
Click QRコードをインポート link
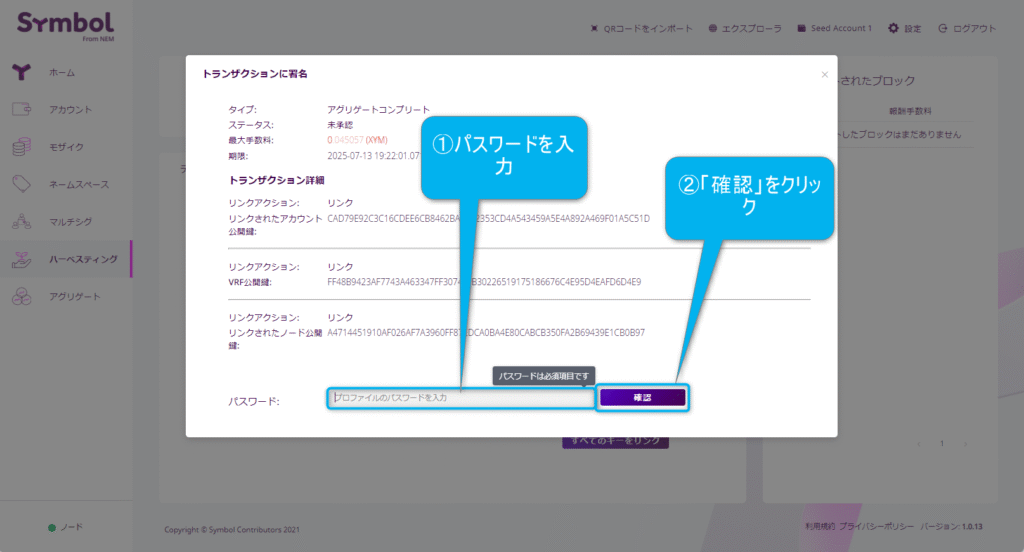(x=648, y=29)
